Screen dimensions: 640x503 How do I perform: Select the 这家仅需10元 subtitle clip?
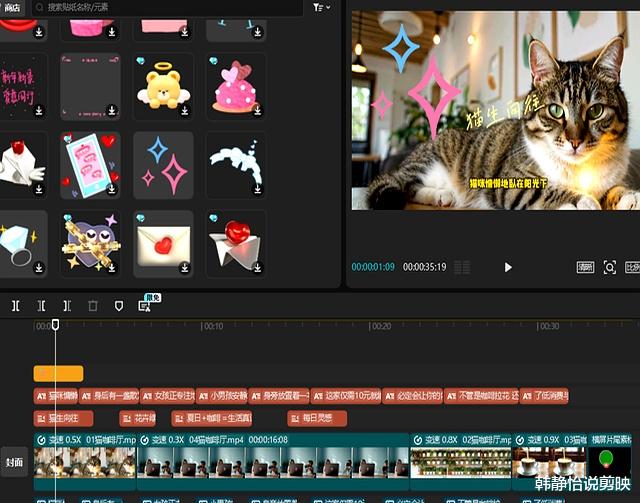pyautogui.click(x=346, y=396)
